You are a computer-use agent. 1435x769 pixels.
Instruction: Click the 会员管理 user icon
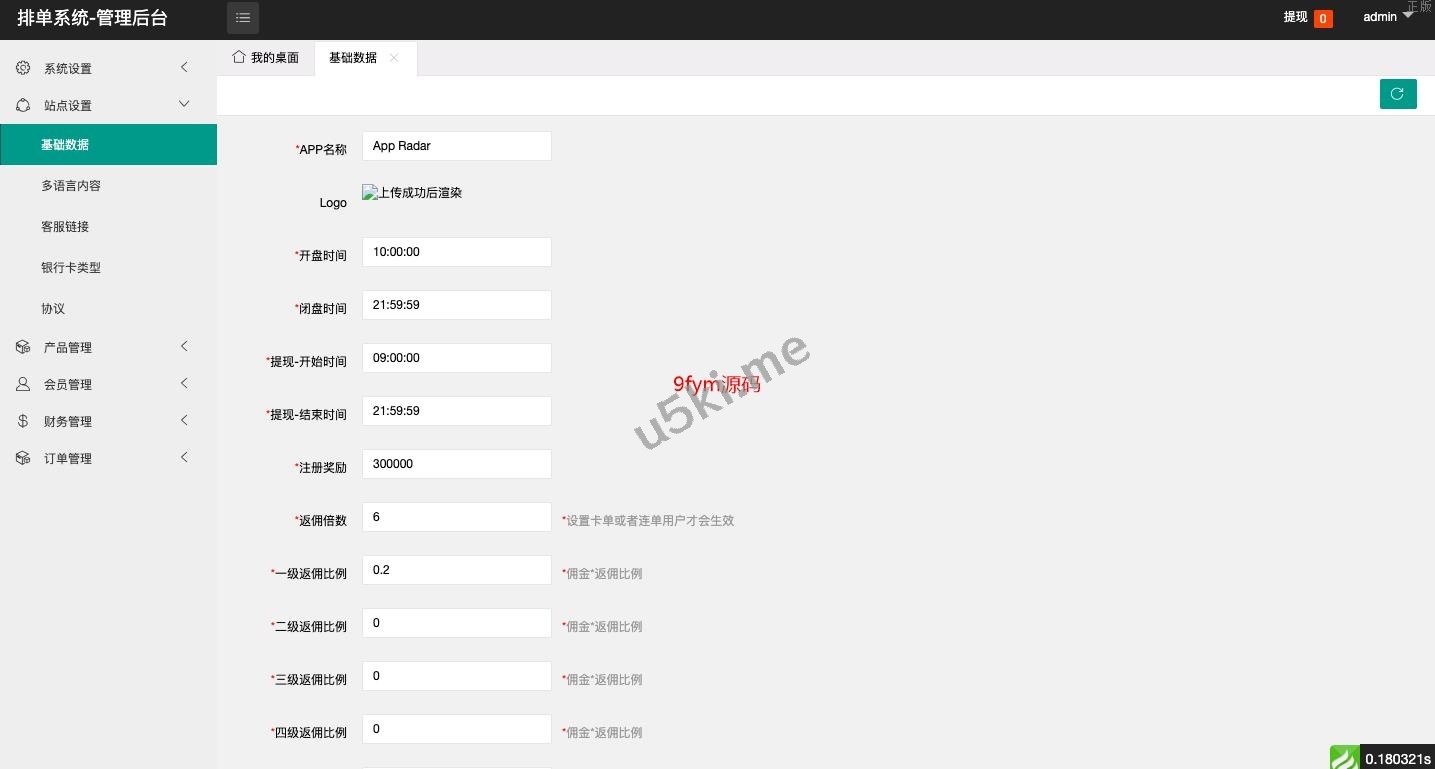click(x=23, y=384)
